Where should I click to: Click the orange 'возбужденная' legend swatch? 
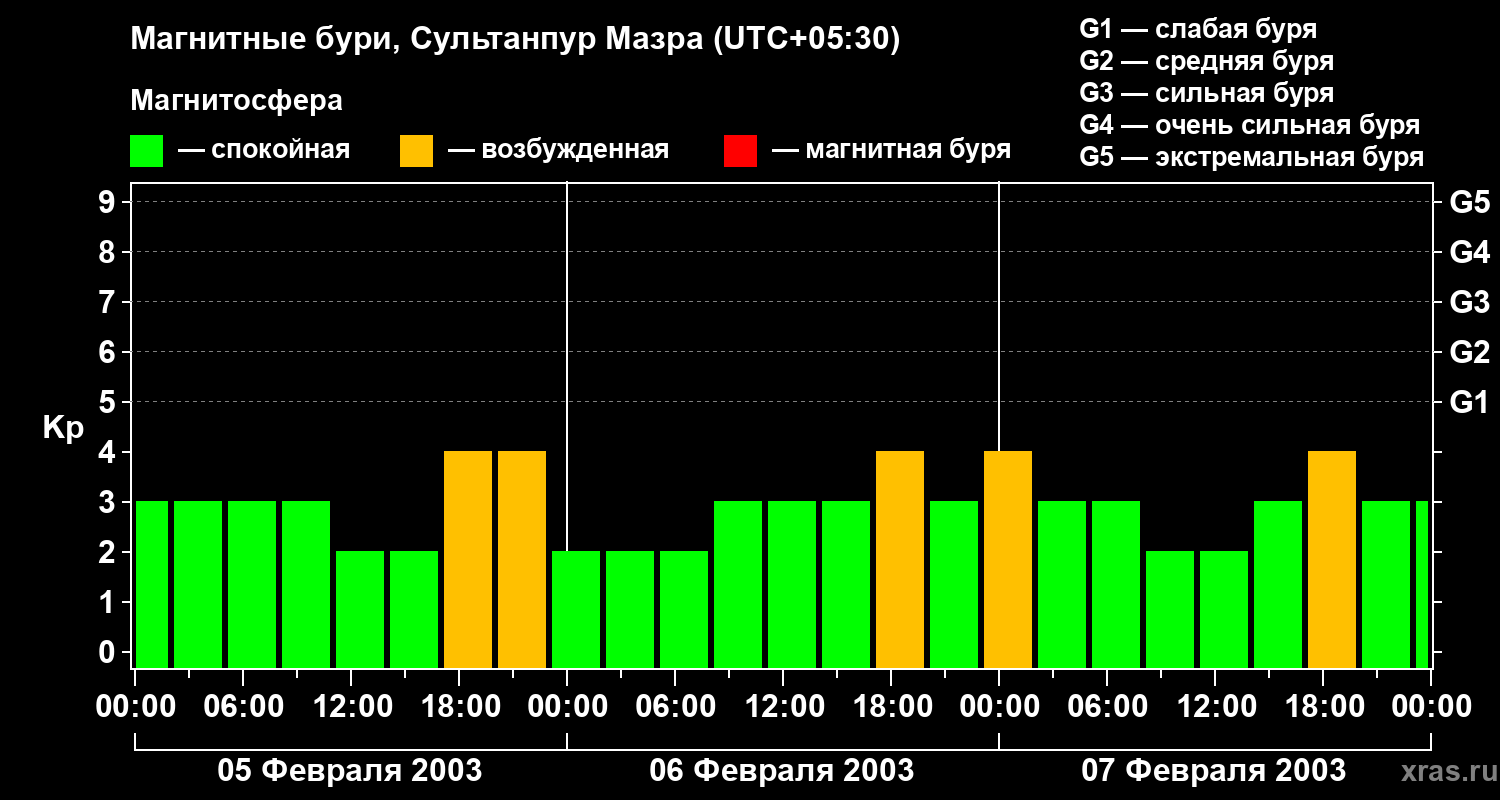tap(416, 151)
